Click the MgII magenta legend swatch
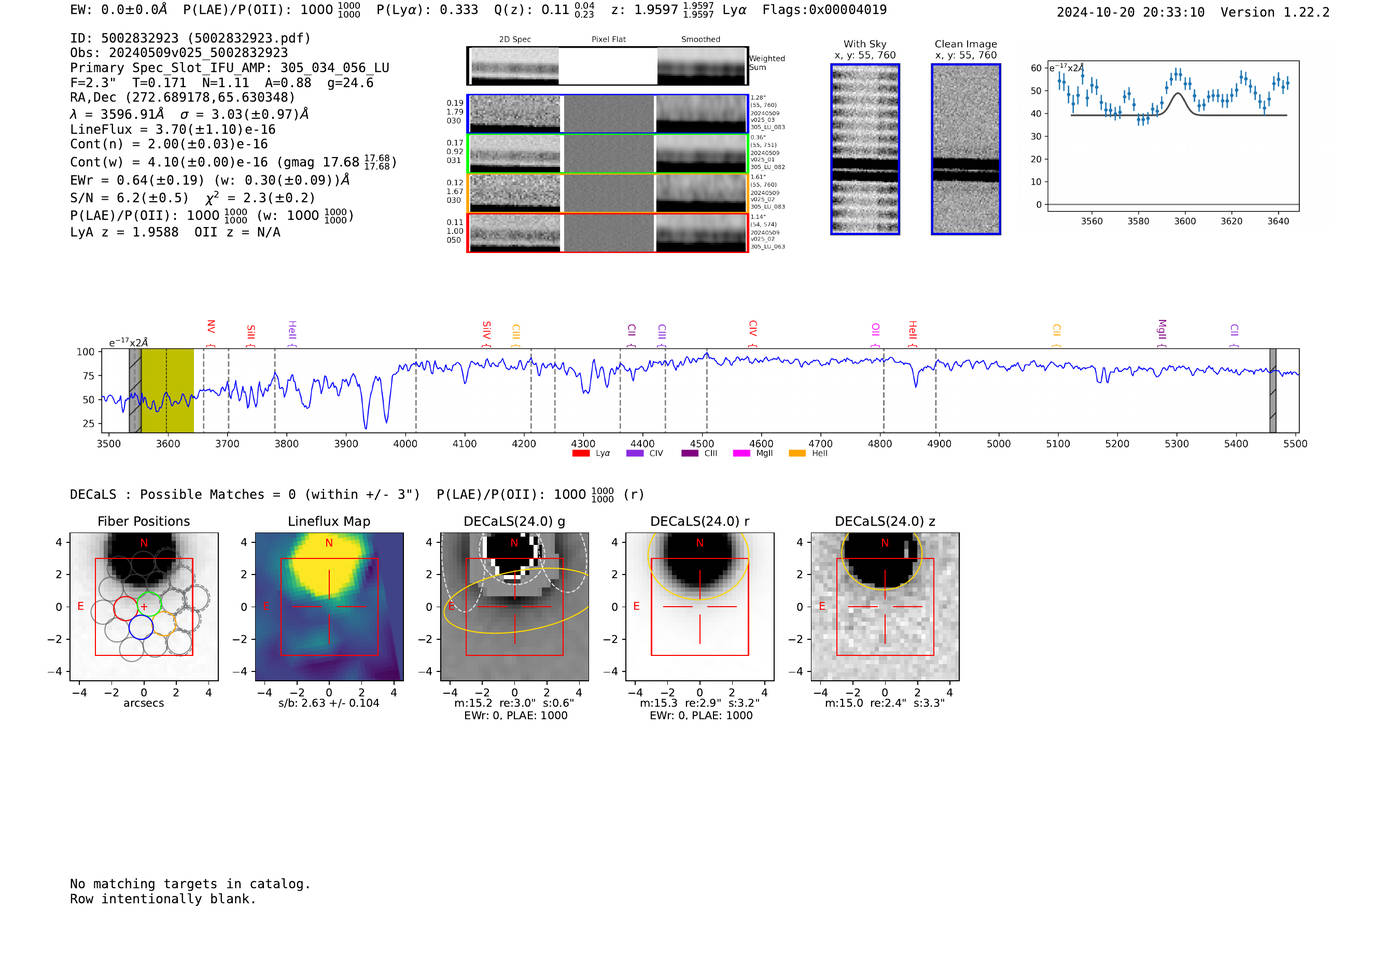Image resolution: width=1400 pixels, height=953 pixels. click(x=741, y=453)
